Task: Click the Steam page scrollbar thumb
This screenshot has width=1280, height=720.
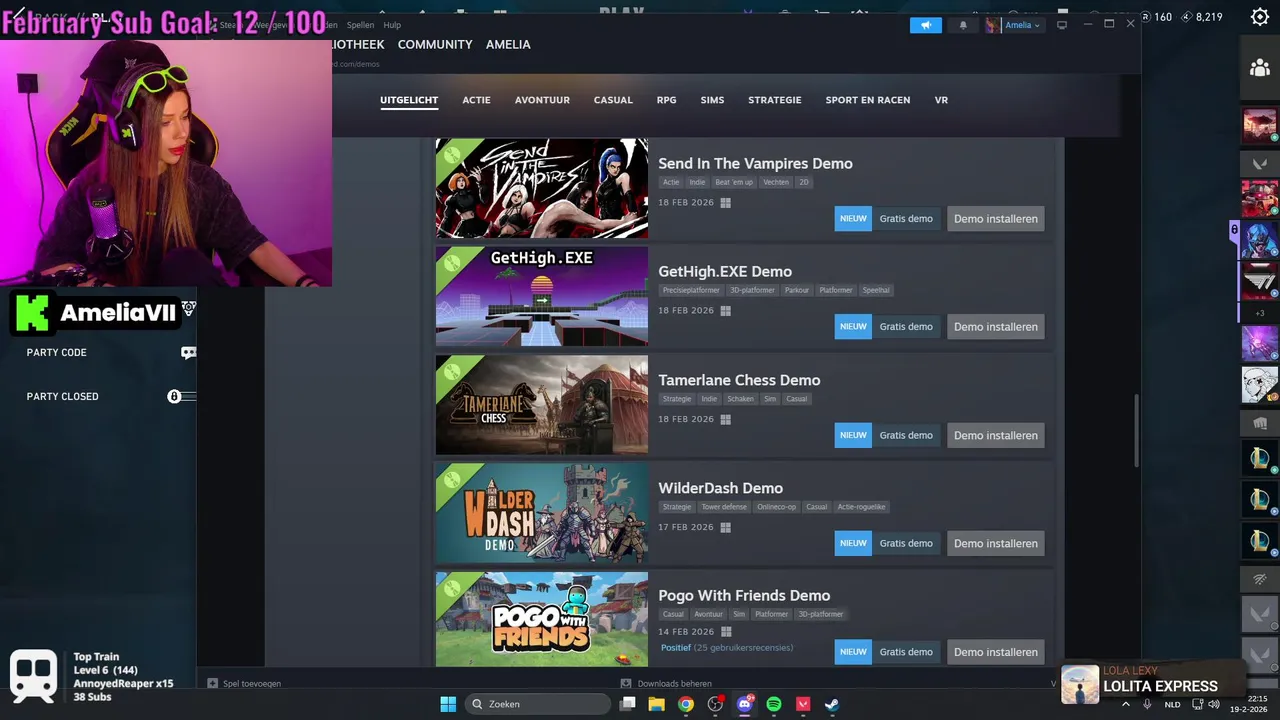Action: [1135, 430]
